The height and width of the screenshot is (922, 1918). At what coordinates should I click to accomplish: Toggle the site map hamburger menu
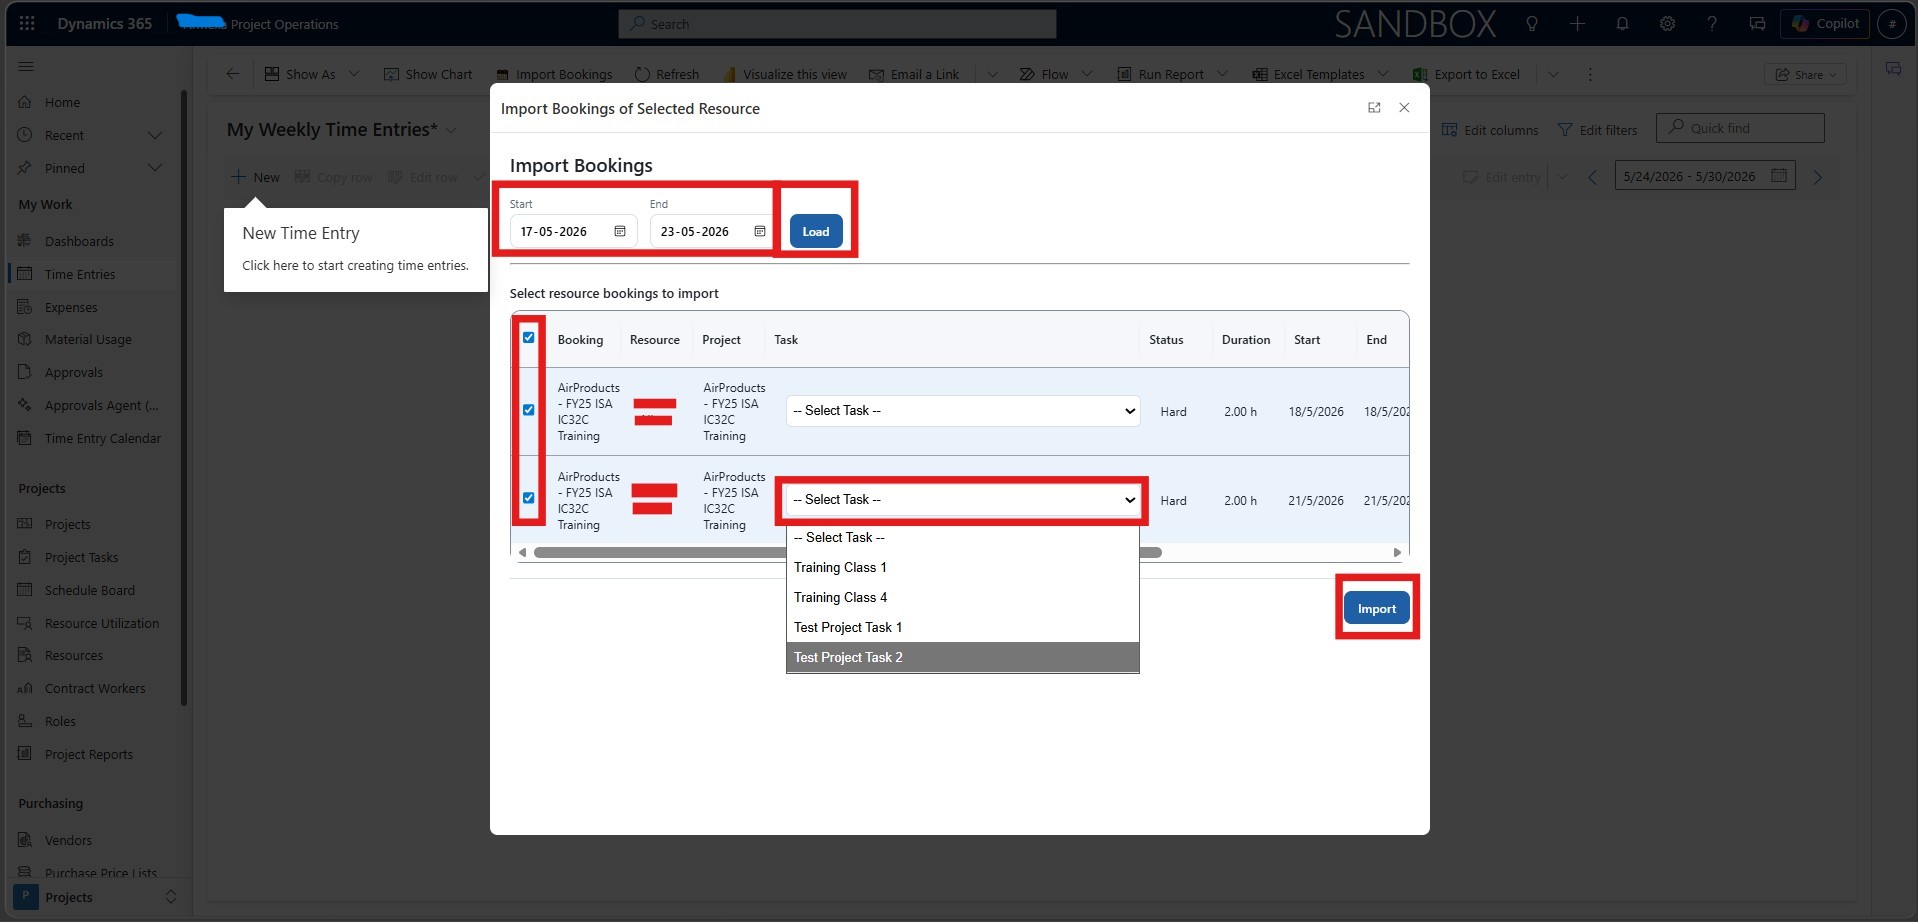pos(26,67)
